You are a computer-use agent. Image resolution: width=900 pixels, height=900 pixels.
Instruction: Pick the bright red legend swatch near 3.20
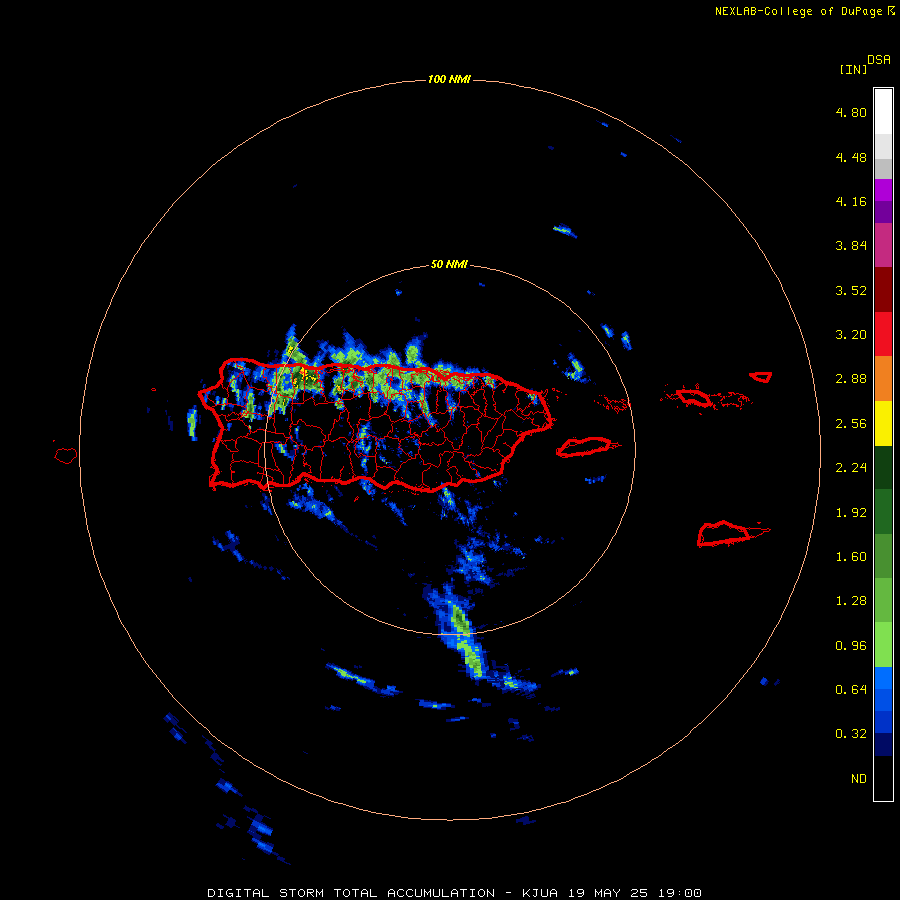tap(883, 334)
